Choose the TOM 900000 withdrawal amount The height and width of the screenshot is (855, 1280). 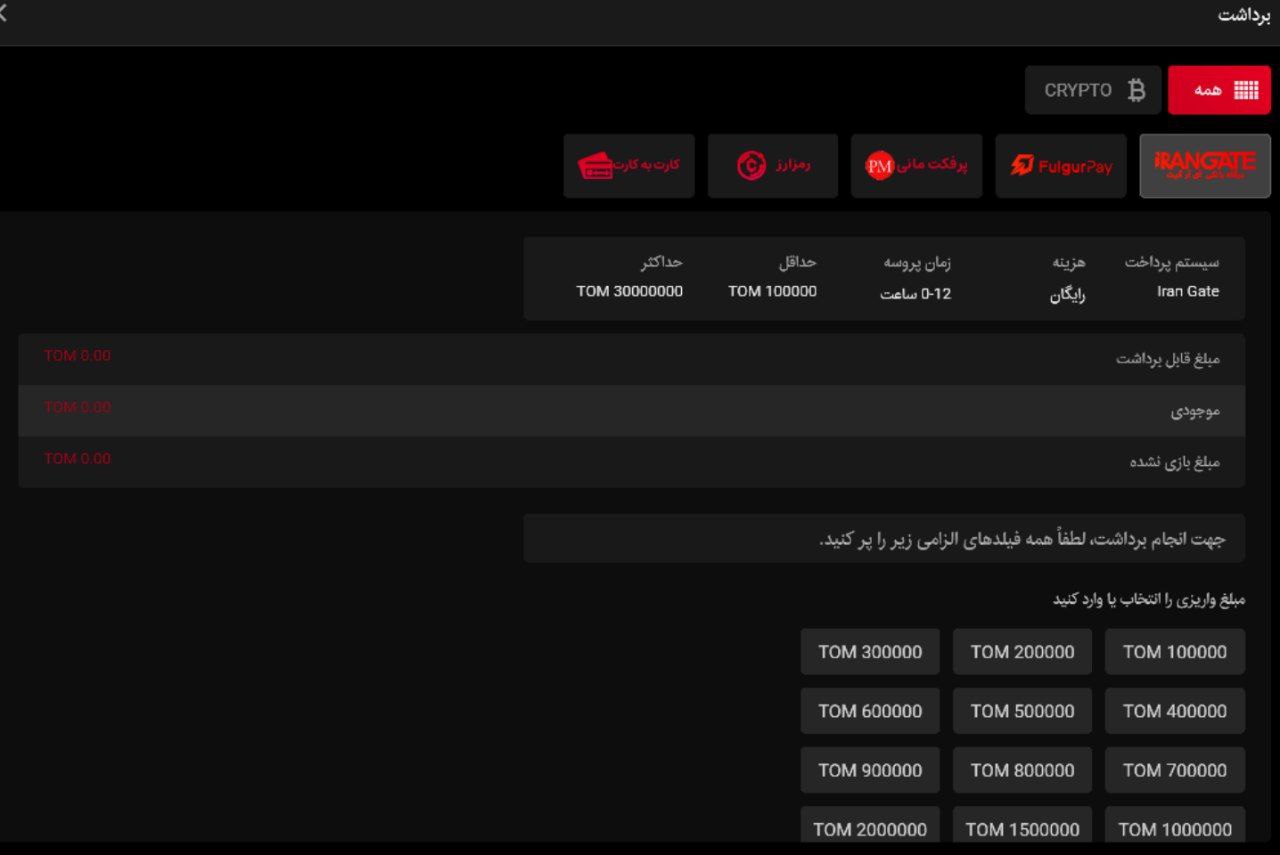[x=870, y=770]
